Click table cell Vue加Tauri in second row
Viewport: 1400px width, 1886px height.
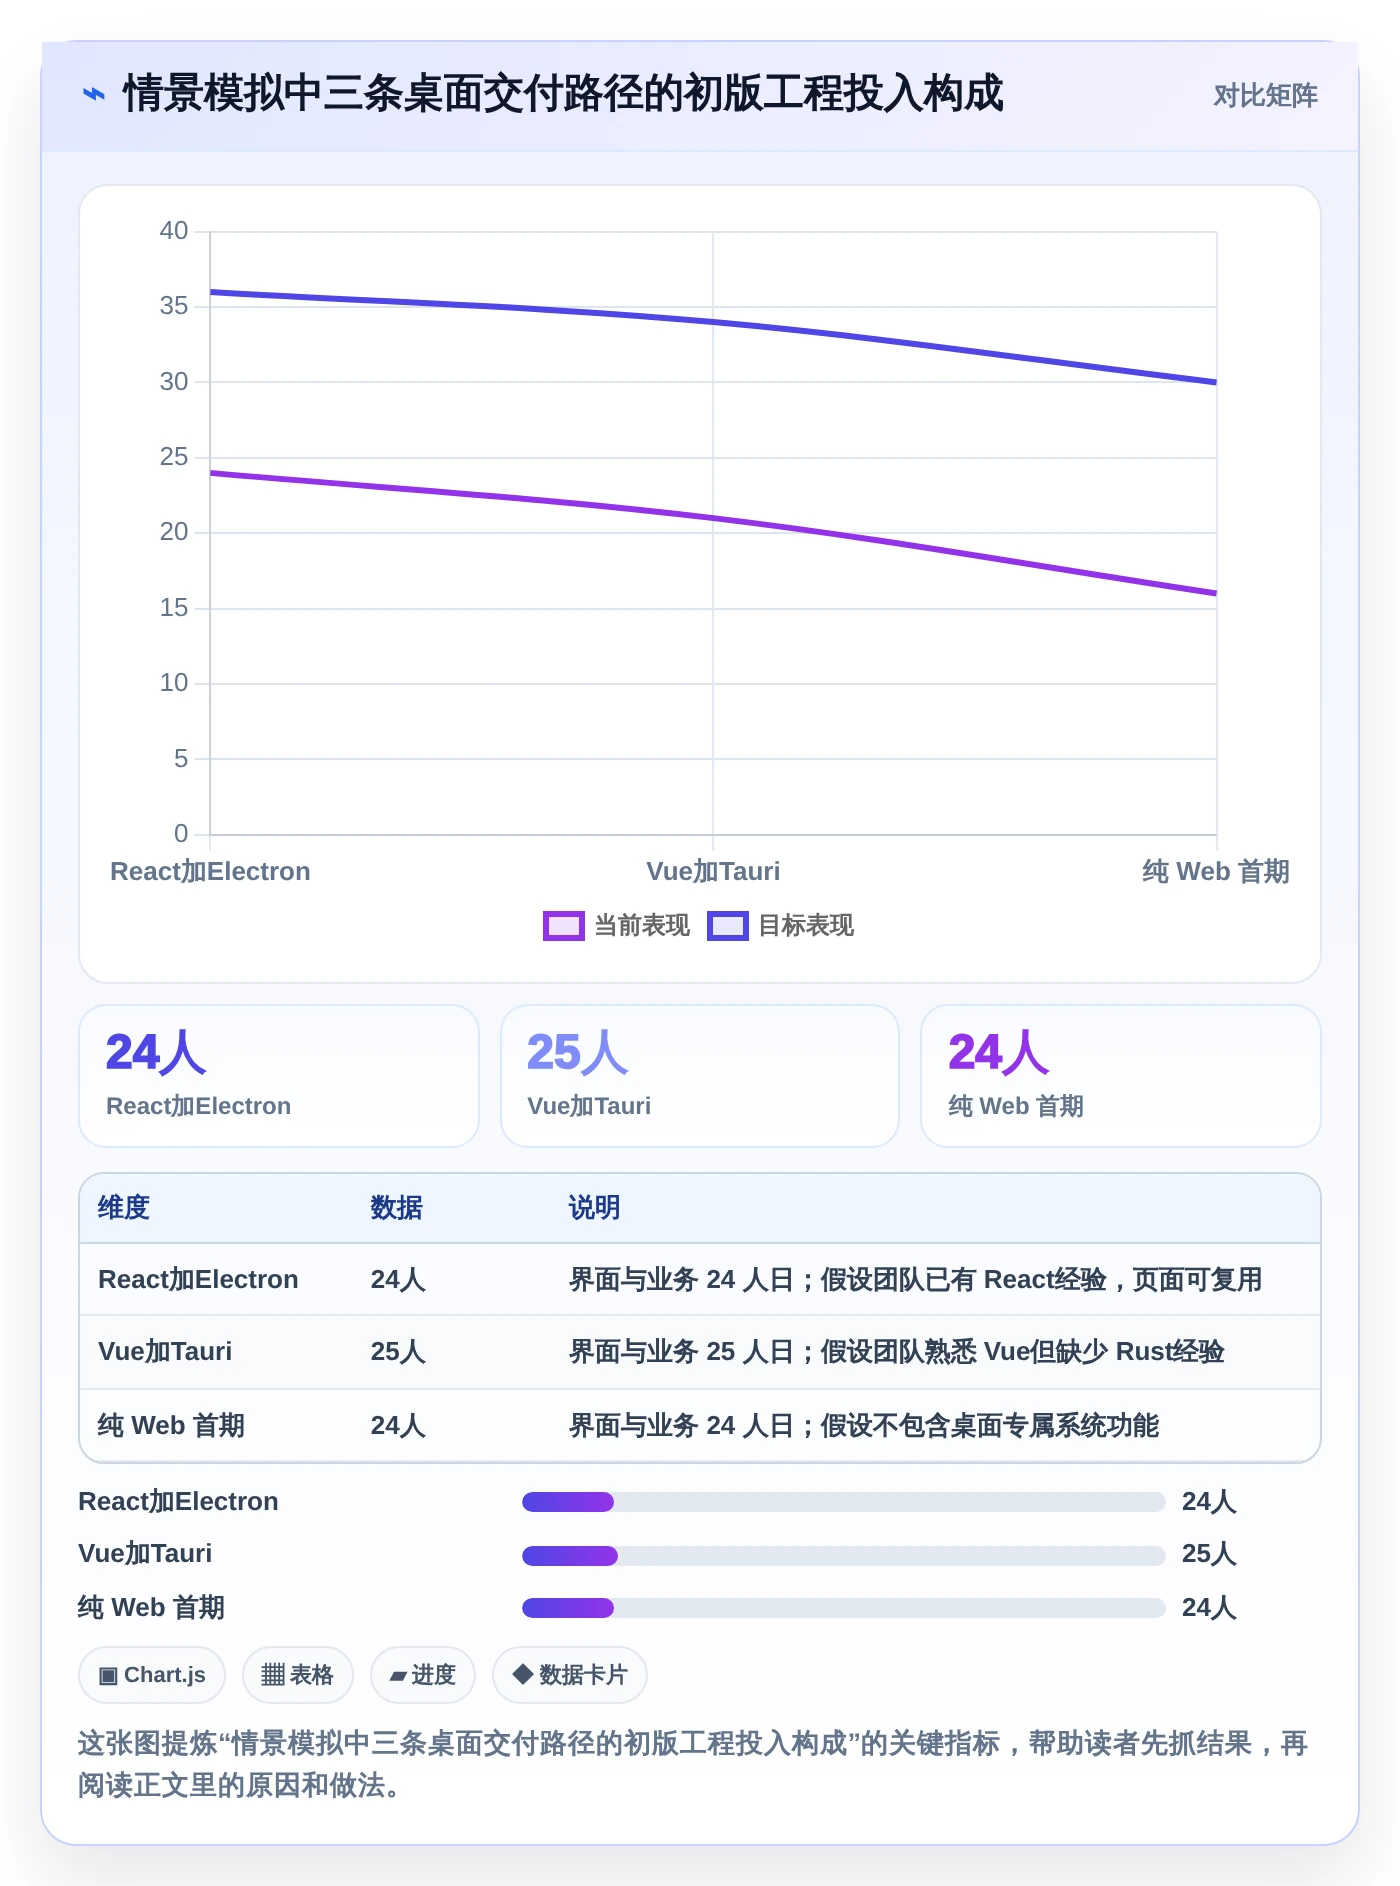point(165,1352)
